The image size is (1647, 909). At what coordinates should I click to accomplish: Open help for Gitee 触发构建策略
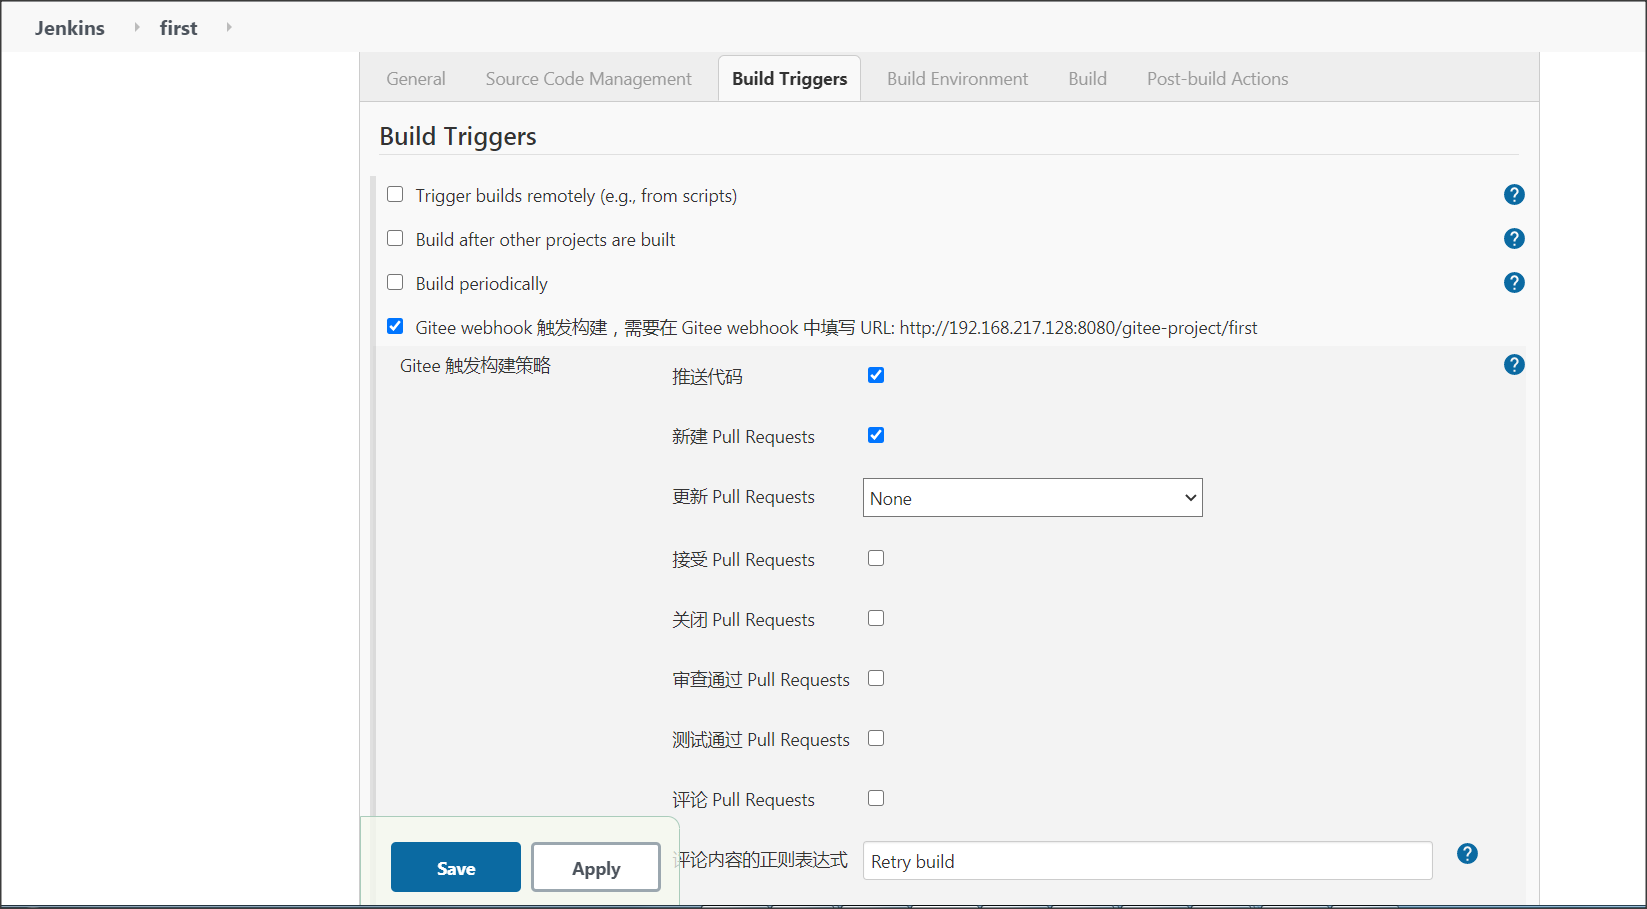click(x=1514, y=364)
